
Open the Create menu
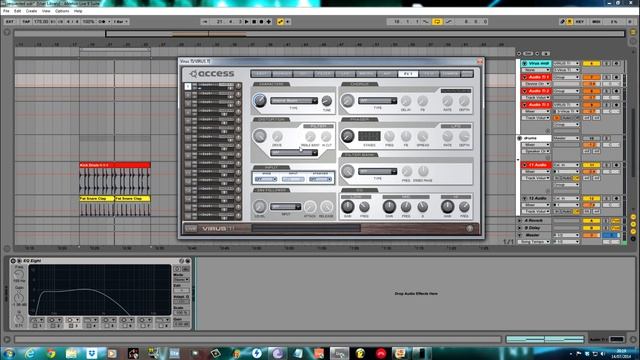click(x=31, y=11)
